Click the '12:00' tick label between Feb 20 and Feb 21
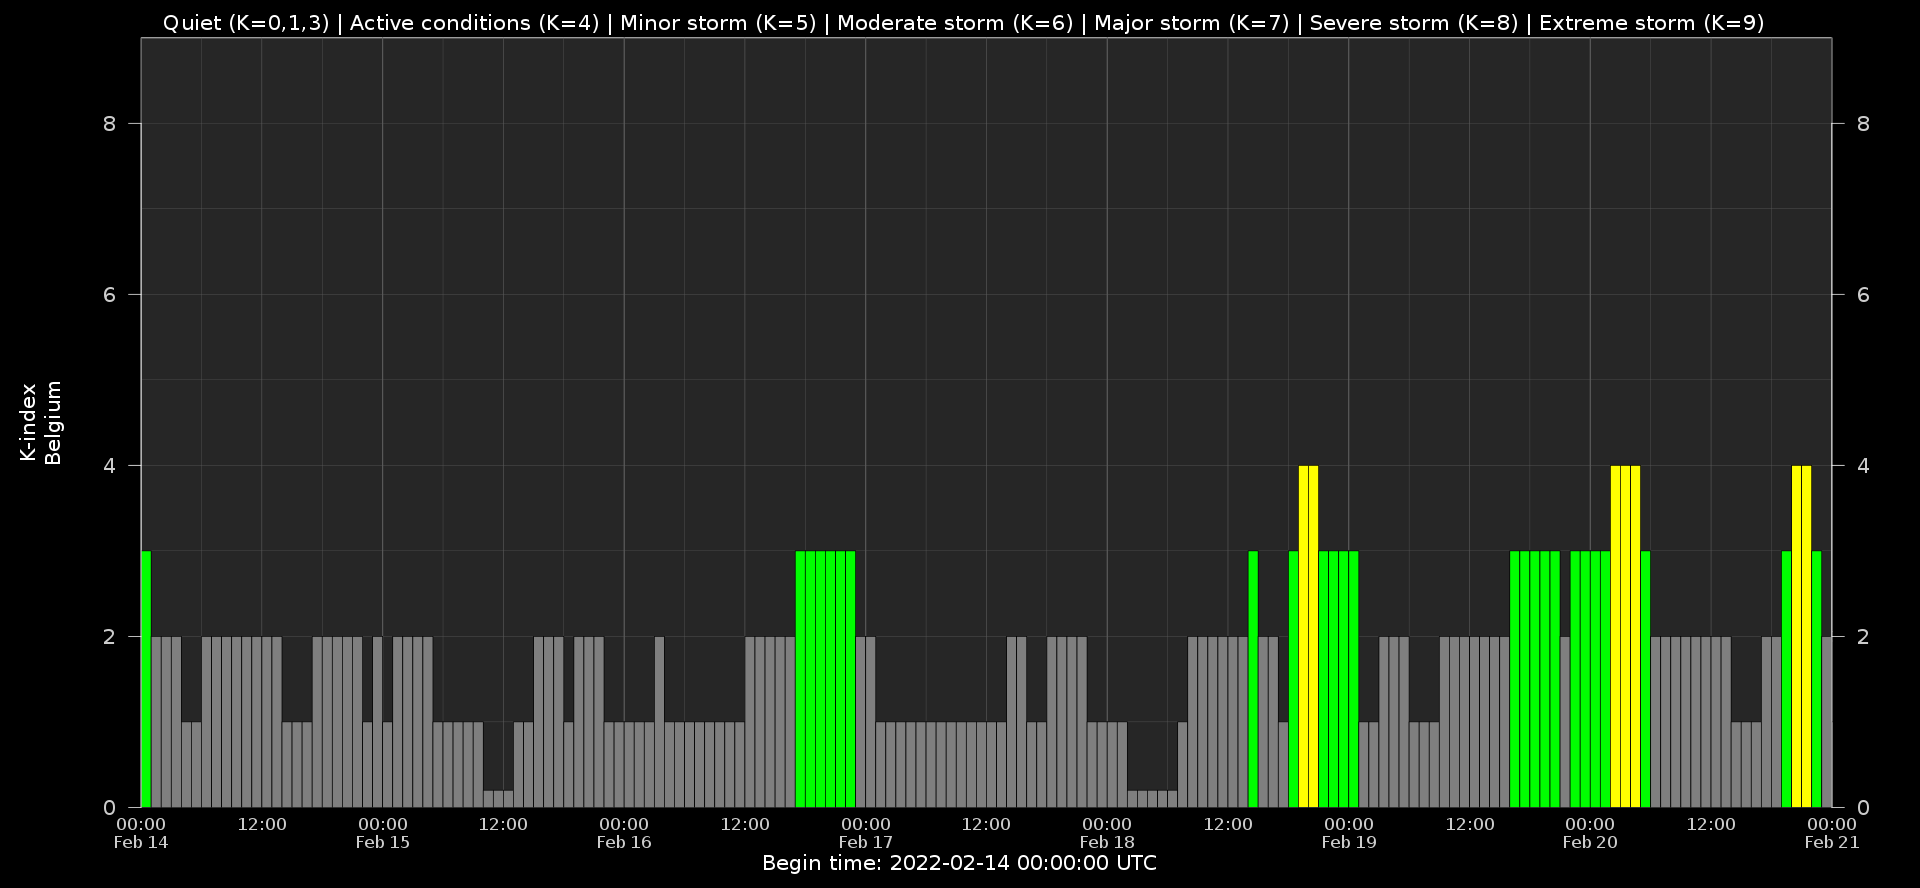This screenshot has height=888, width=1920. (x=1711, y=824)
